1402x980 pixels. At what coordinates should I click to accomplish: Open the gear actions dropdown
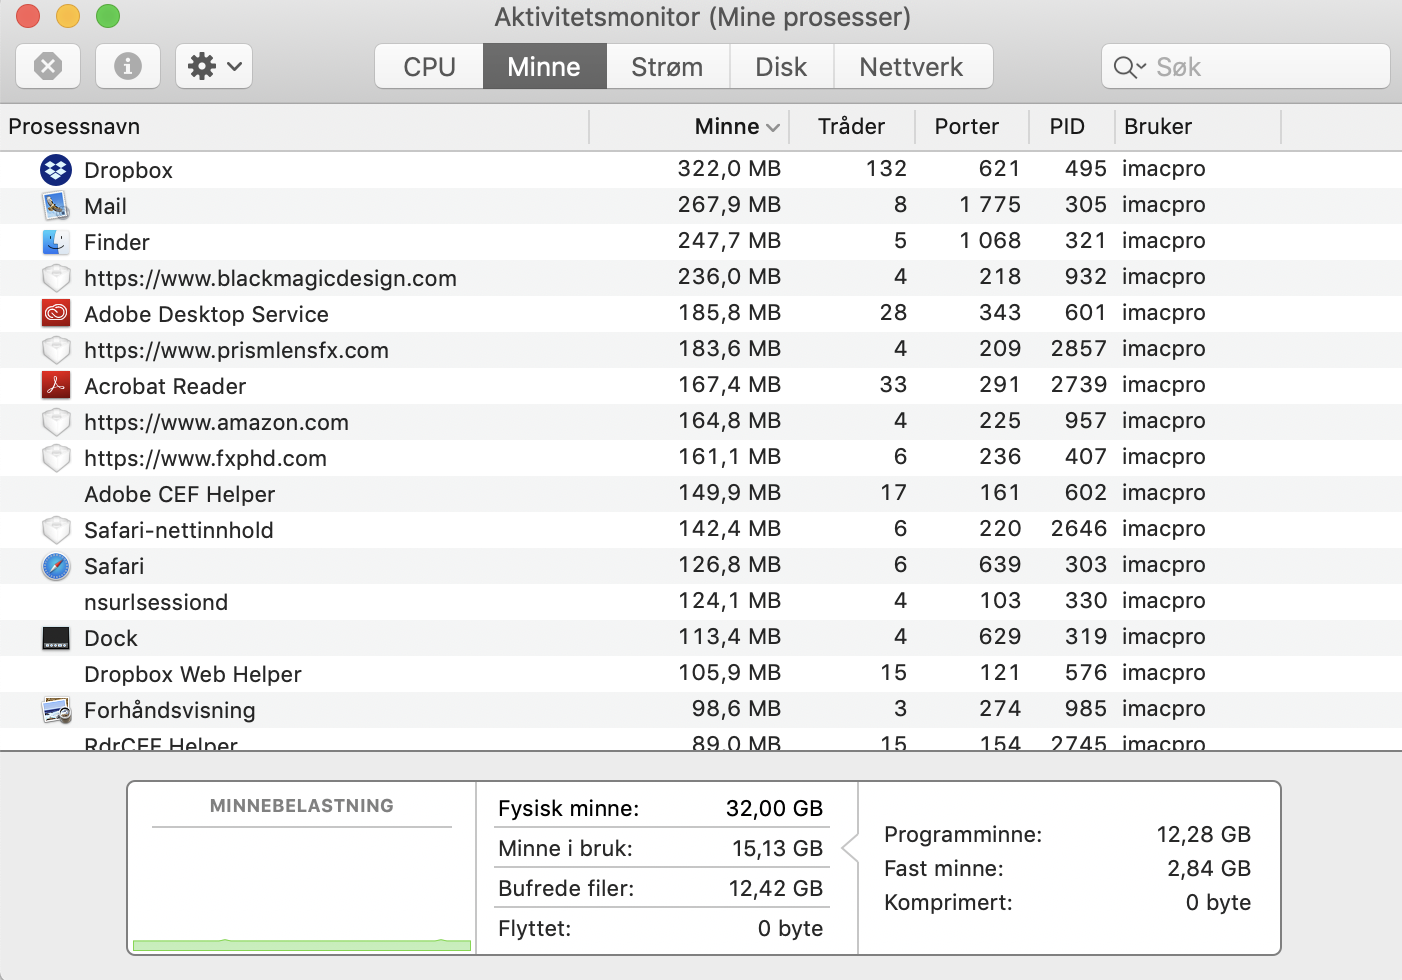click(x=214, y=67)
